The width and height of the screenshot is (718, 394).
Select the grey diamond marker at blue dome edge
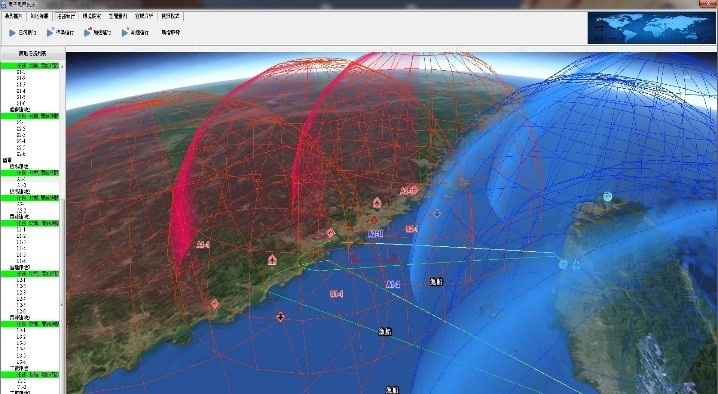(x=437, y=213)
